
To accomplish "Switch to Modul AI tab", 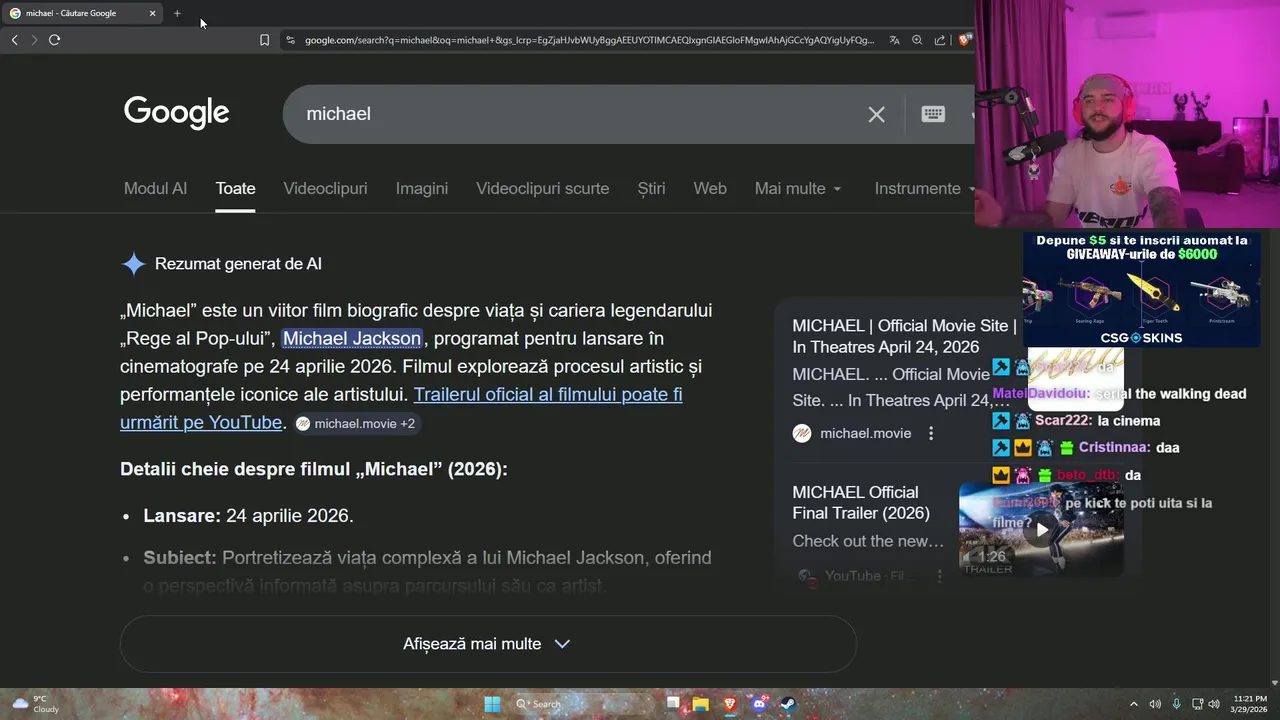I will click(155, 188).
